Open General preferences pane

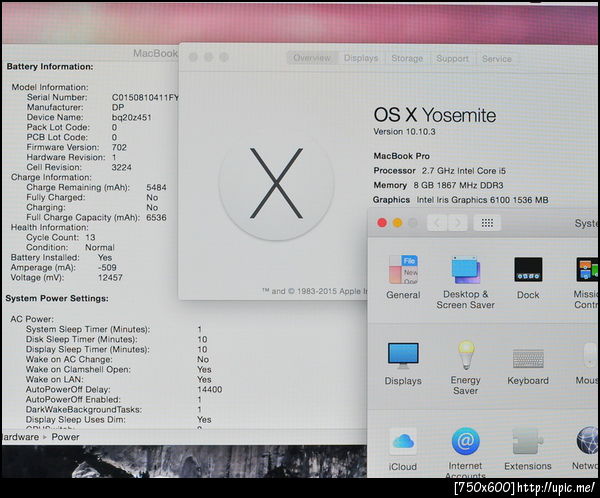point(403,277)
